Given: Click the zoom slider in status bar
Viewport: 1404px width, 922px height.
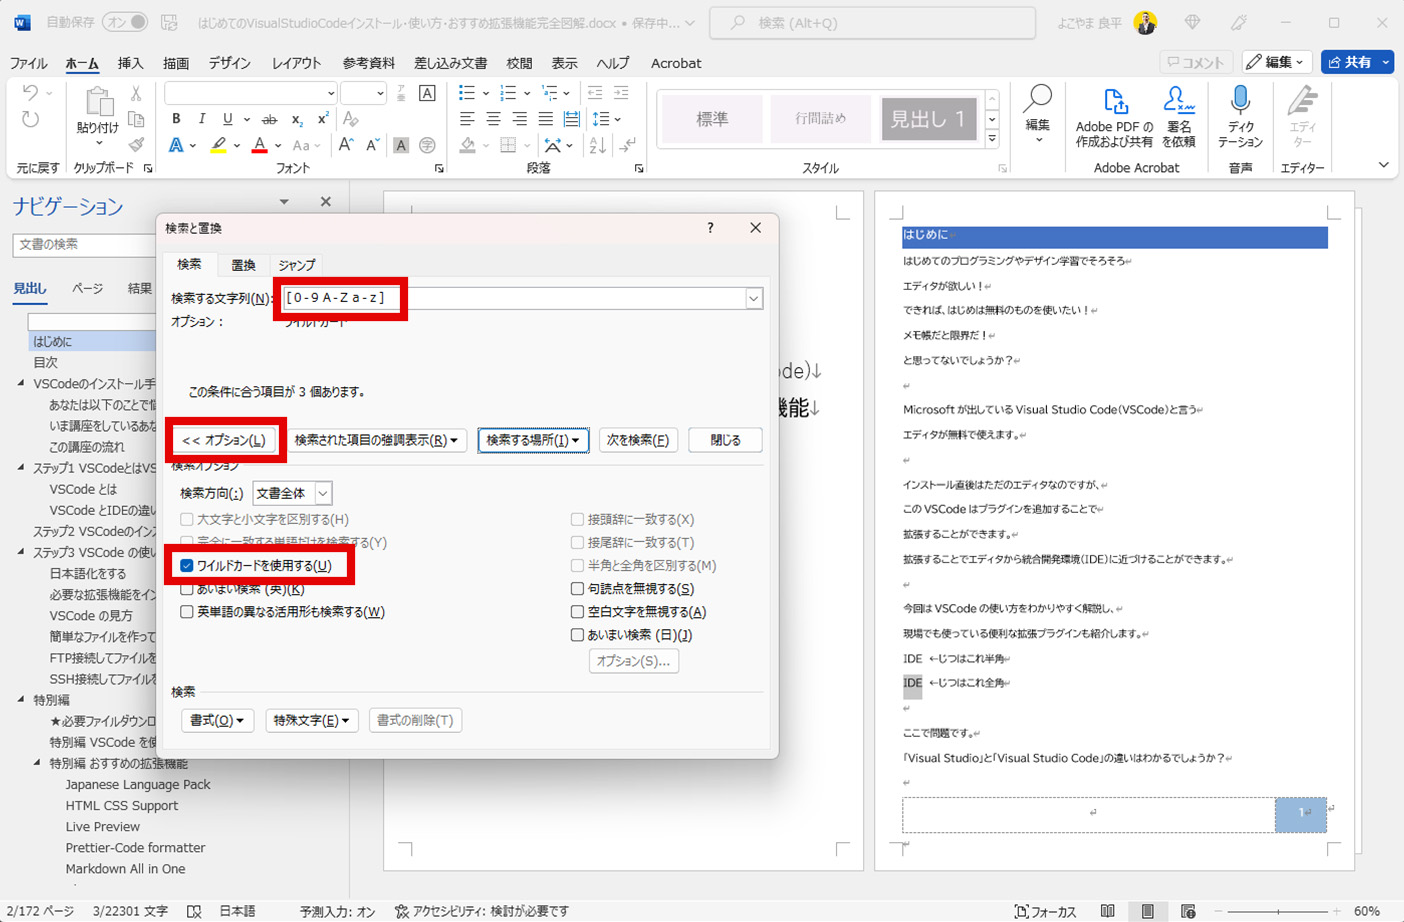Looking at the screenshot, I should pos(1278,911).
